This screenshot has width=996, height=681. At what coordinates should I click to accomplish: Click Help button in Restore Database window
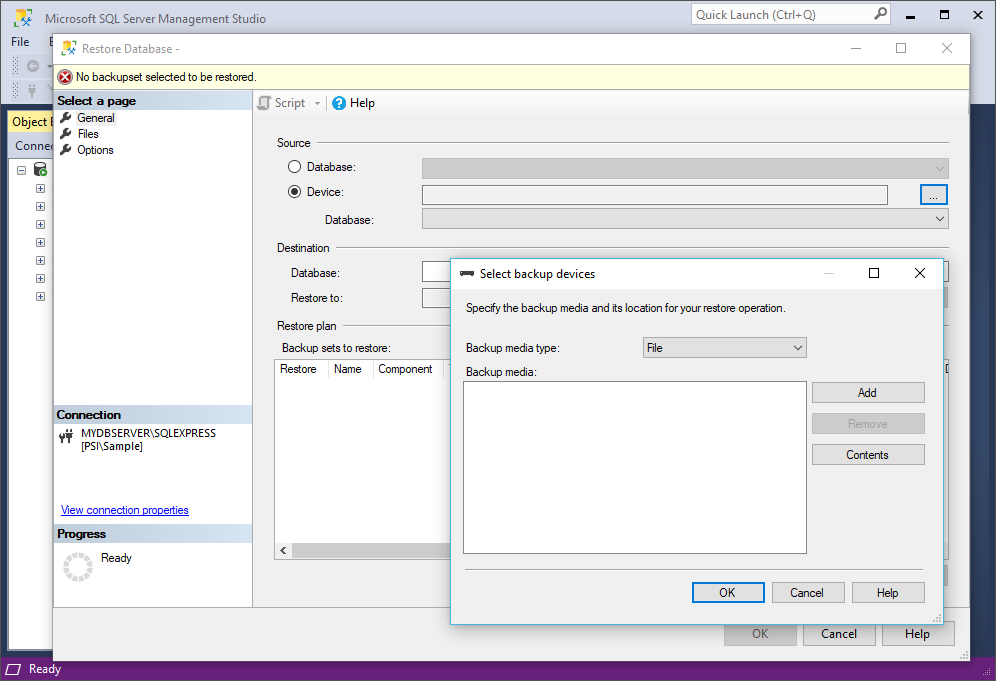click(917, 634)
